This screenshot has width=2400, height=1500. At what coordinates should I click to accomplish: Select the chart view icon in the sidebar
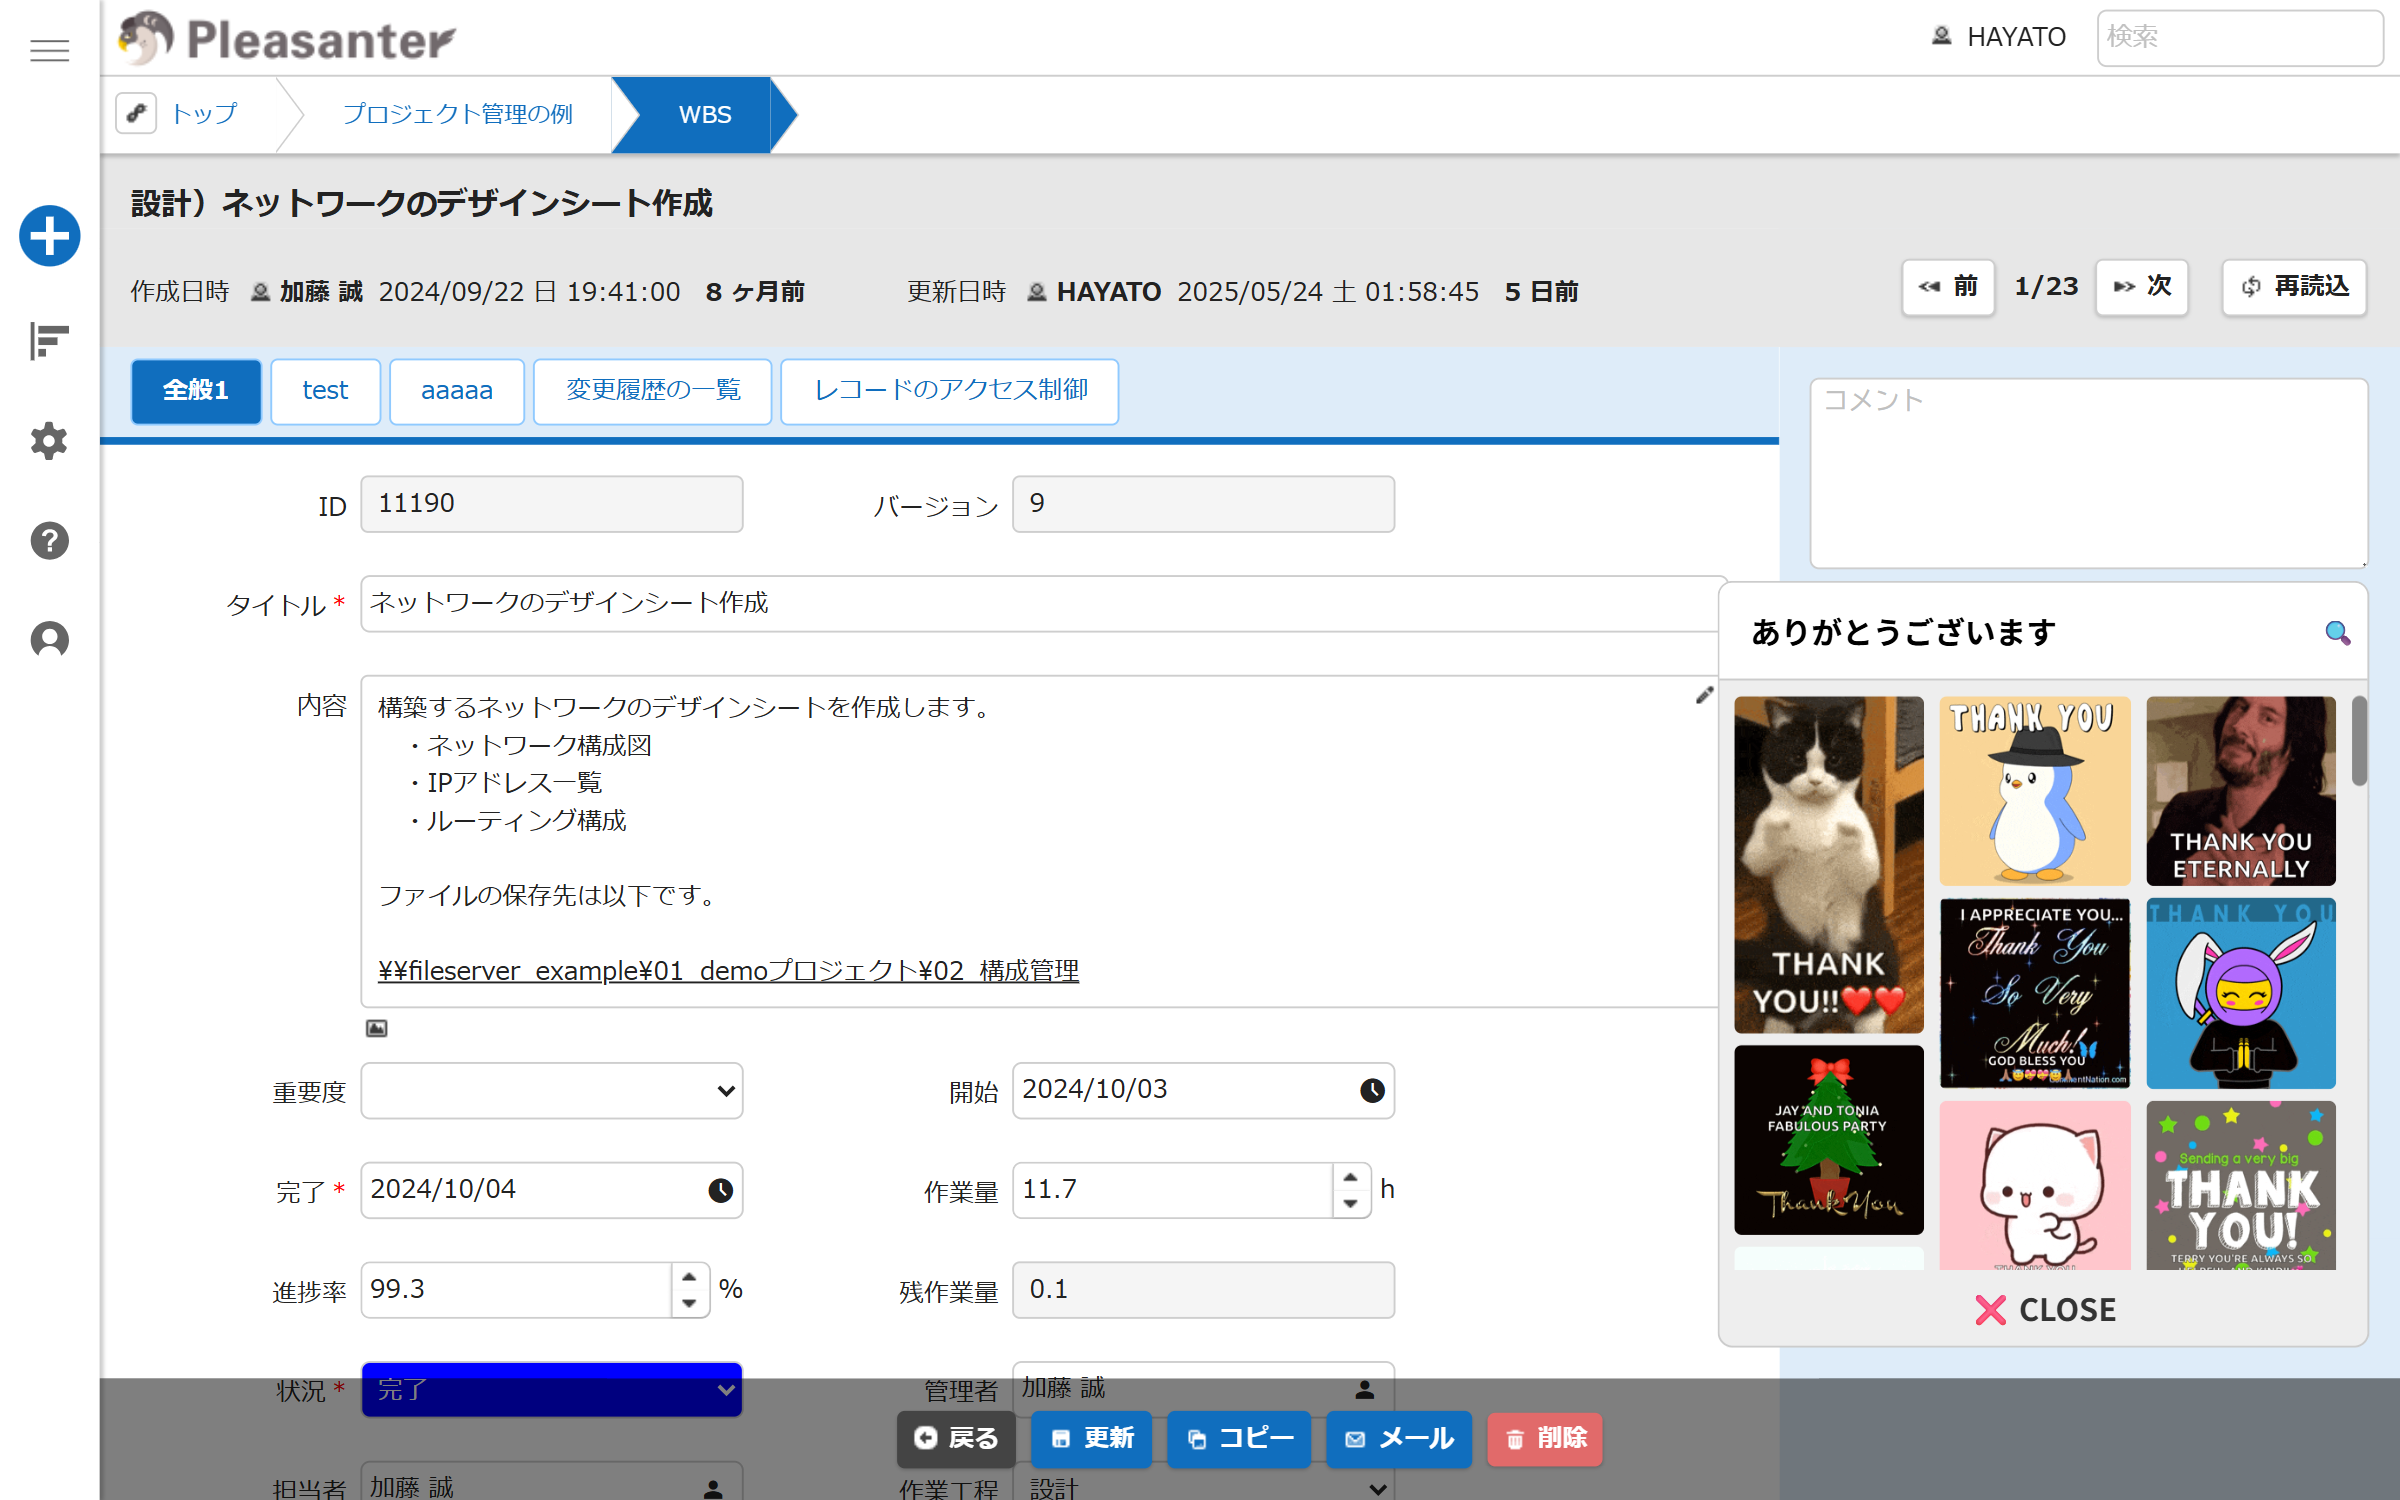[48, 341]
